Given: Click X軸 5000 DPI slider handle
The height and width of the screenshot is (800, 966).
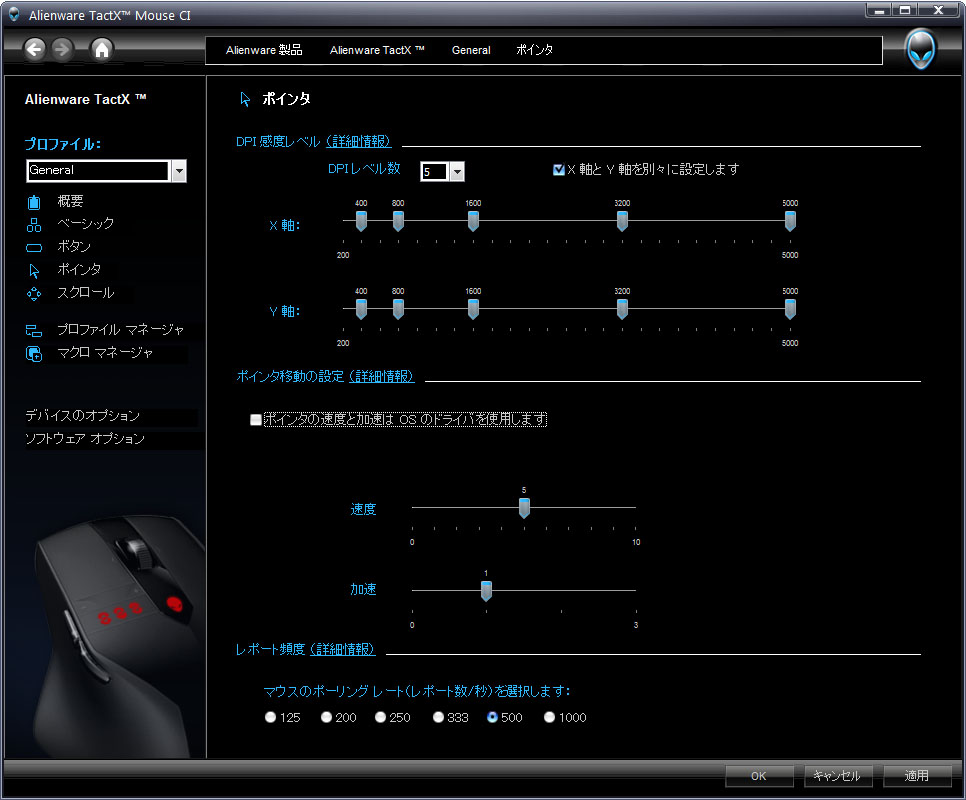Looking at the screenshot, I should [x=790, y=220].
